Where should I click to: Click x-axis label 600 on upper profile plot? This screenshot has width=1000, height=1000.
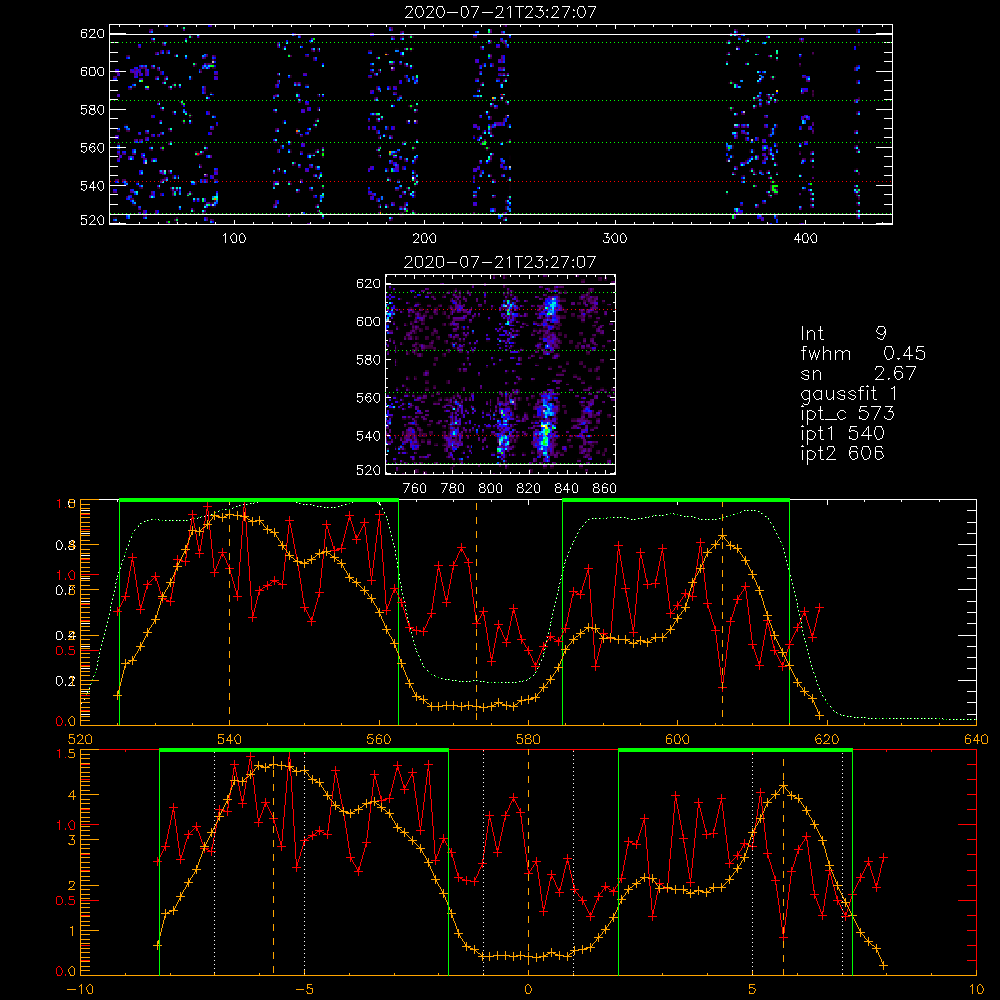coord(677,739)
